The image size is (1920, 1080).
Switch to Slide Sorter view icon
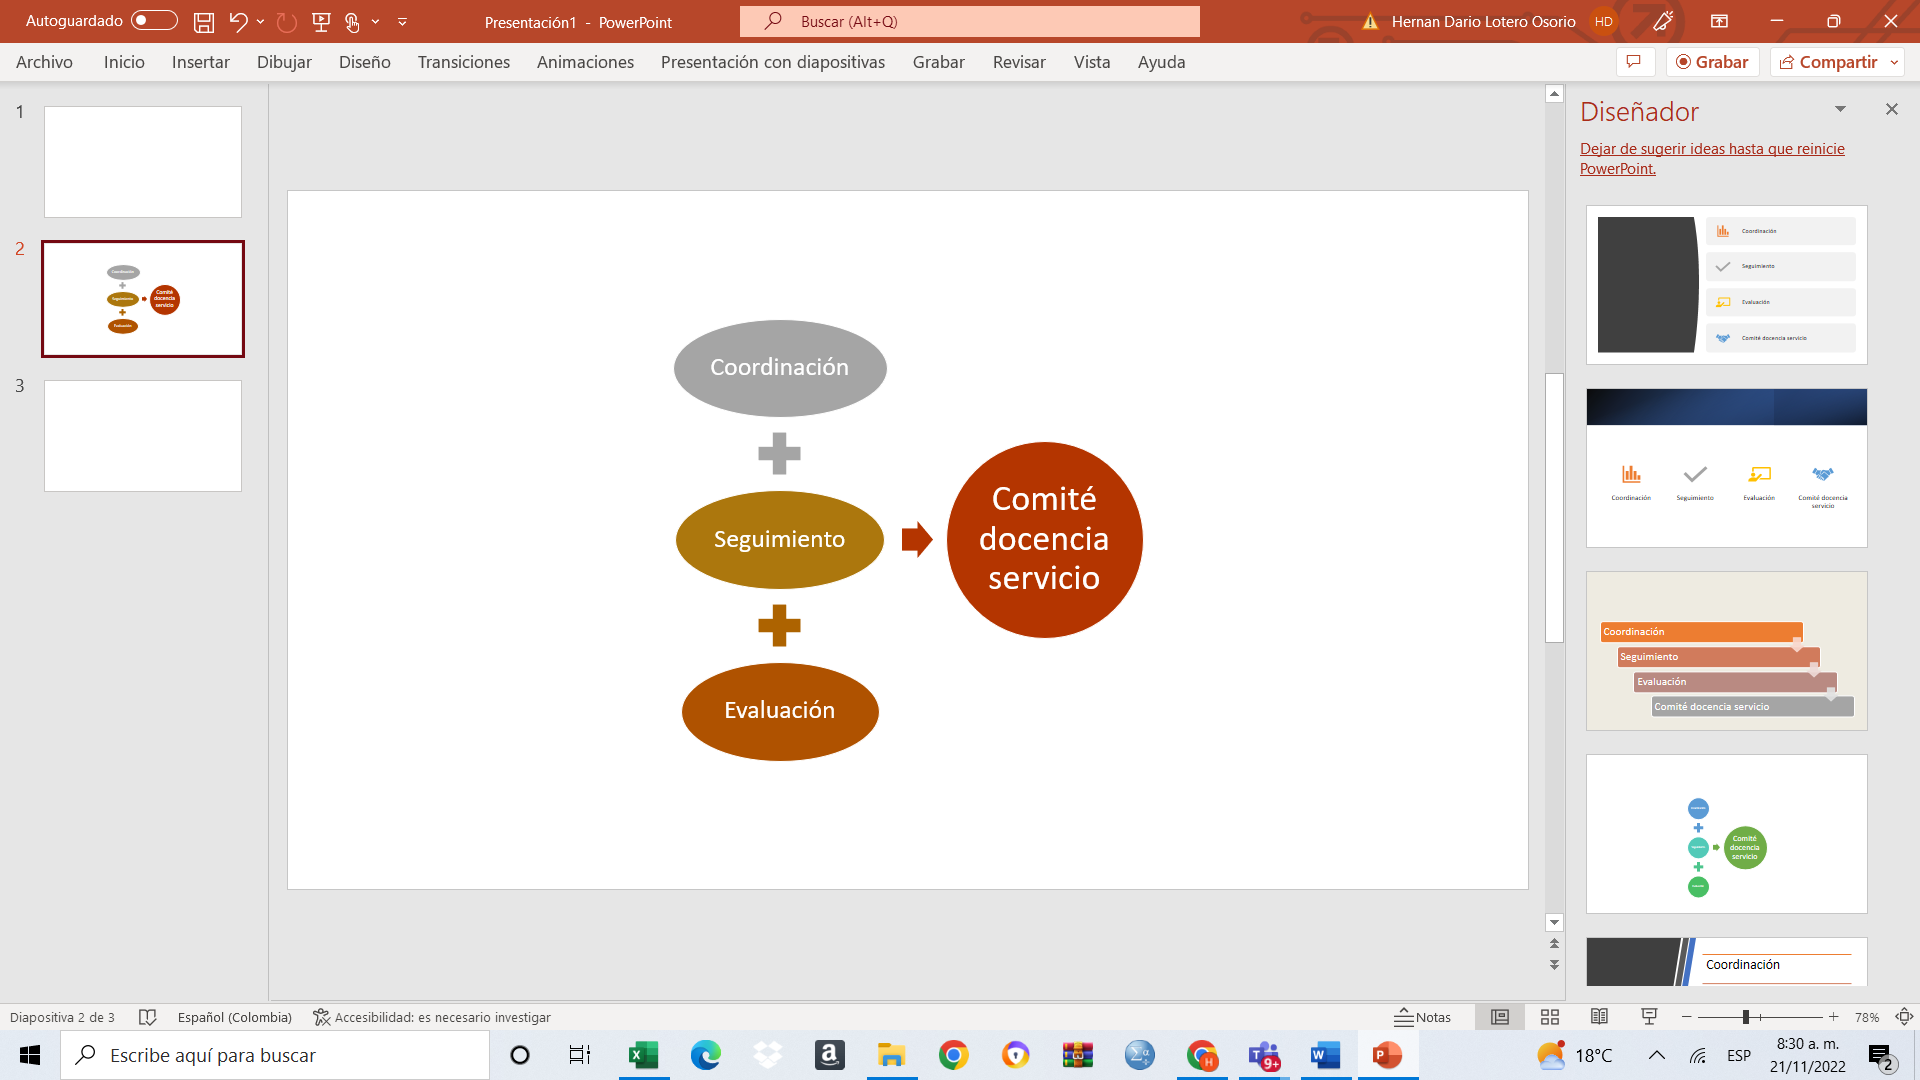click(1550, 1017)
